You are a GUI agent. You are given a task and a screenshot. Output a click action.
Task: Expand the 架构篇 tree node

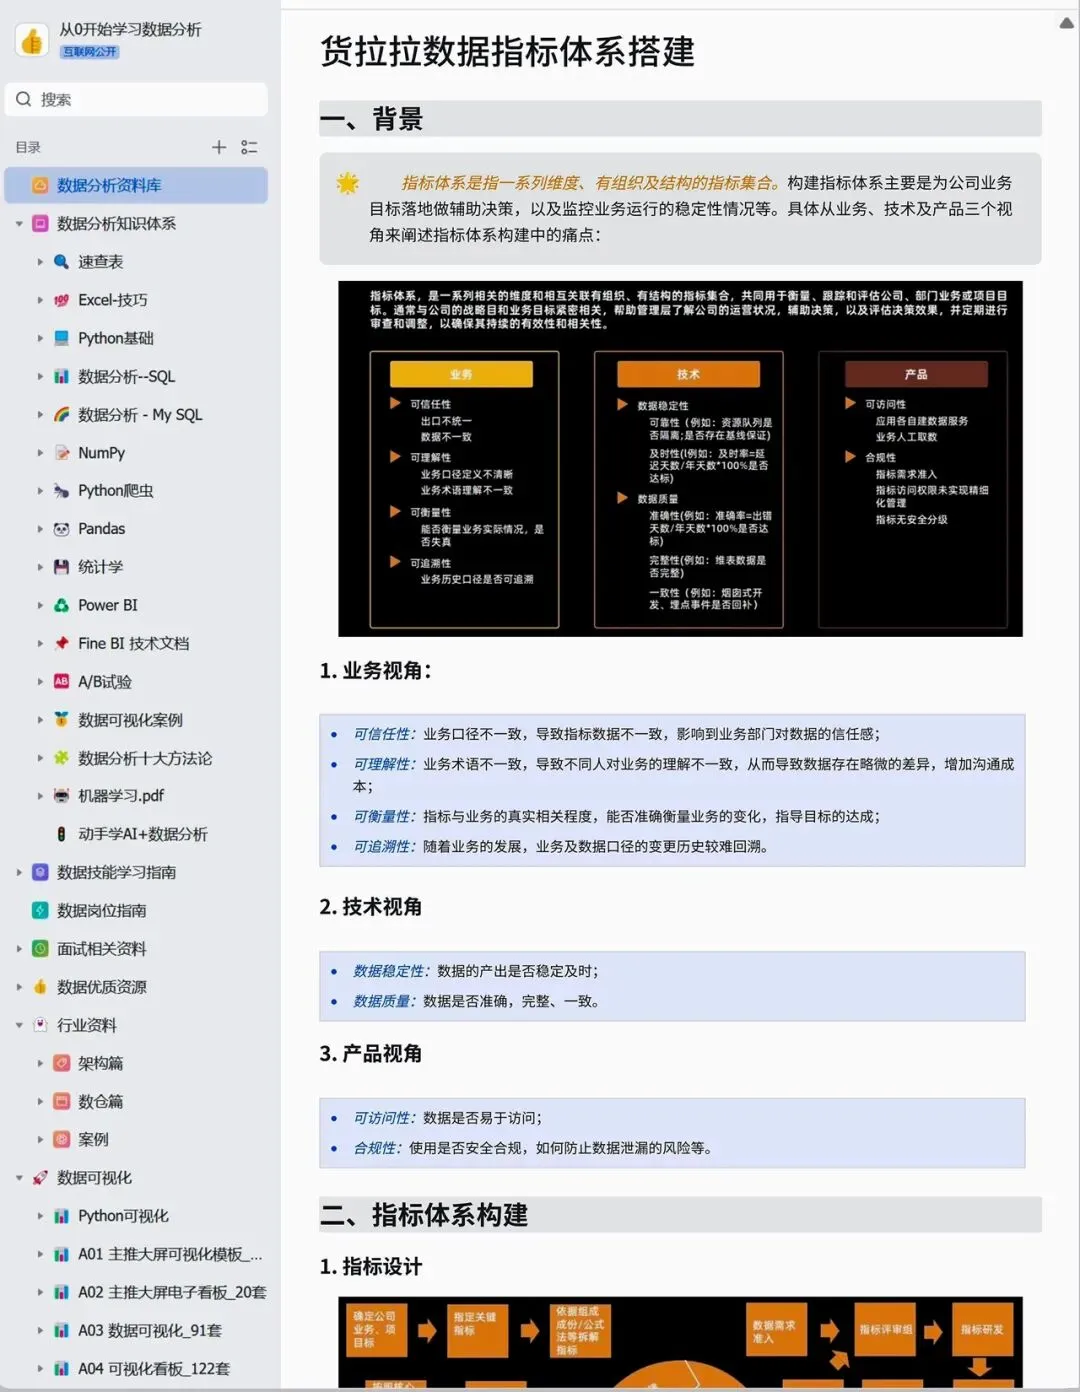40,1063
